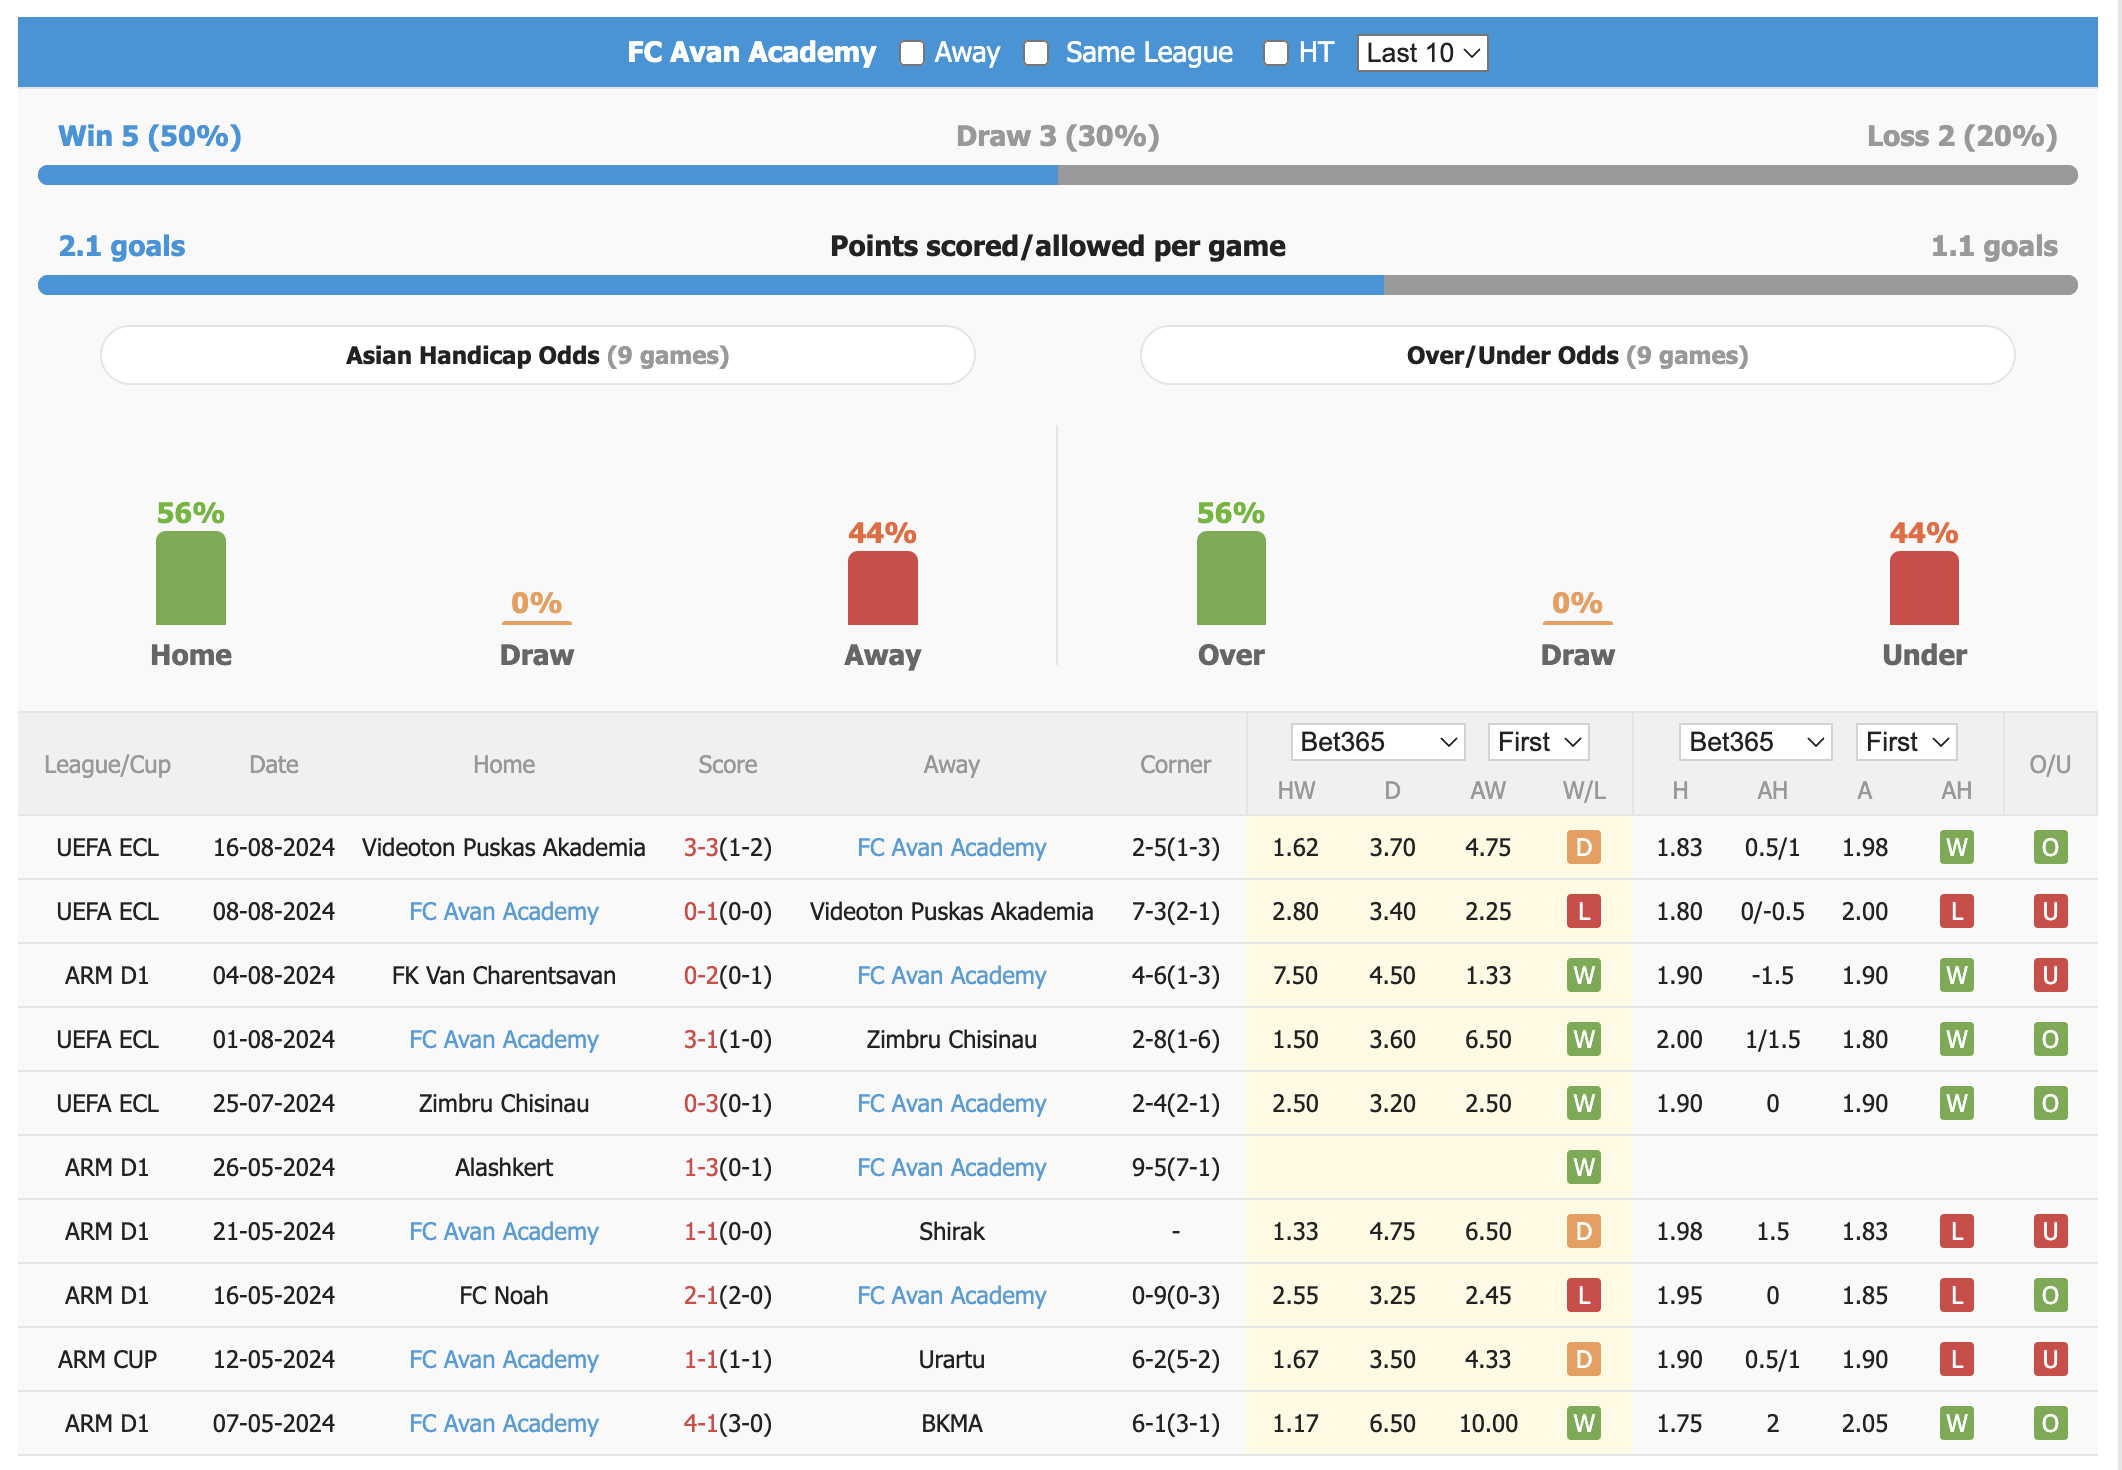Click the 4-1(3-0) score
This screenshot has width=2122, height=1470.
(x=727, y=1423)
